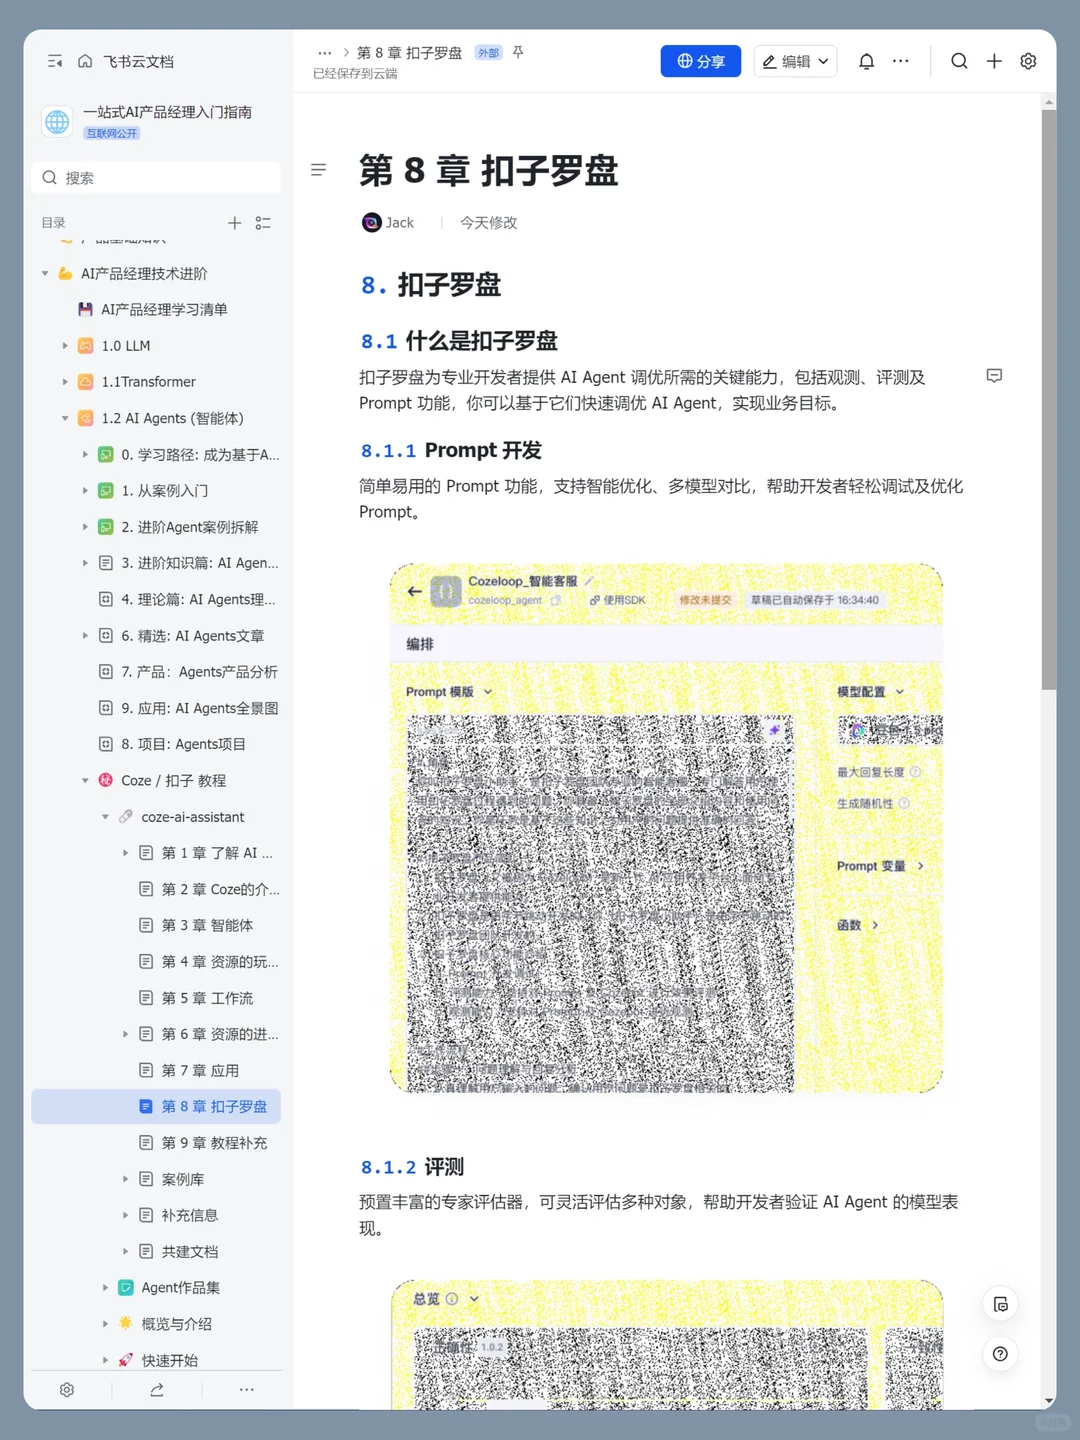Open 8. 项目: Agents项目 page
The width and height of the screenshot is (1080, 1440).
click(157, 744)
